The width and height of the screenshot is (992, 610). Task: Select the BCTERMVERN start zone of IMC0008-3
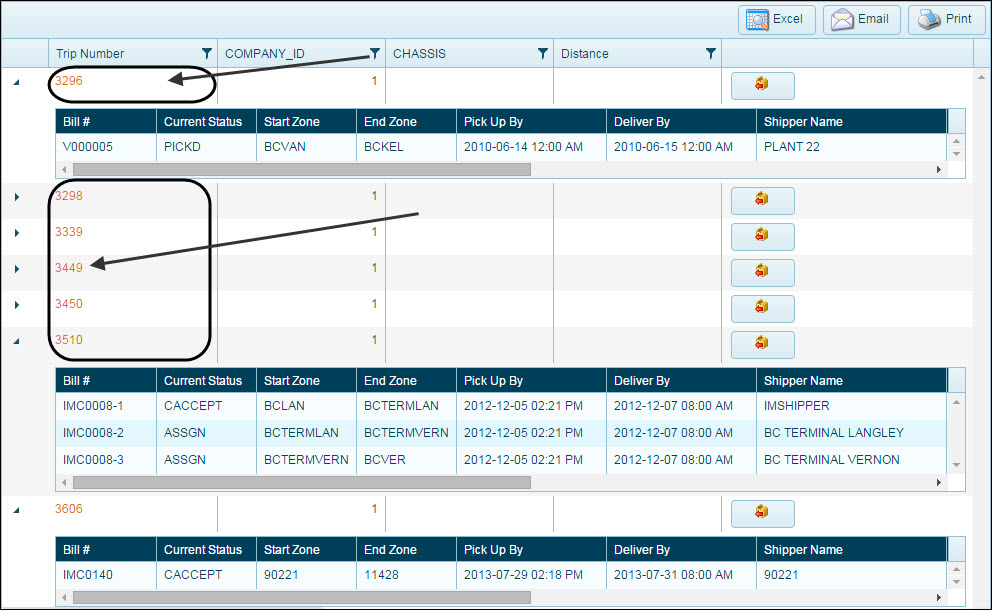pos(306,460)
